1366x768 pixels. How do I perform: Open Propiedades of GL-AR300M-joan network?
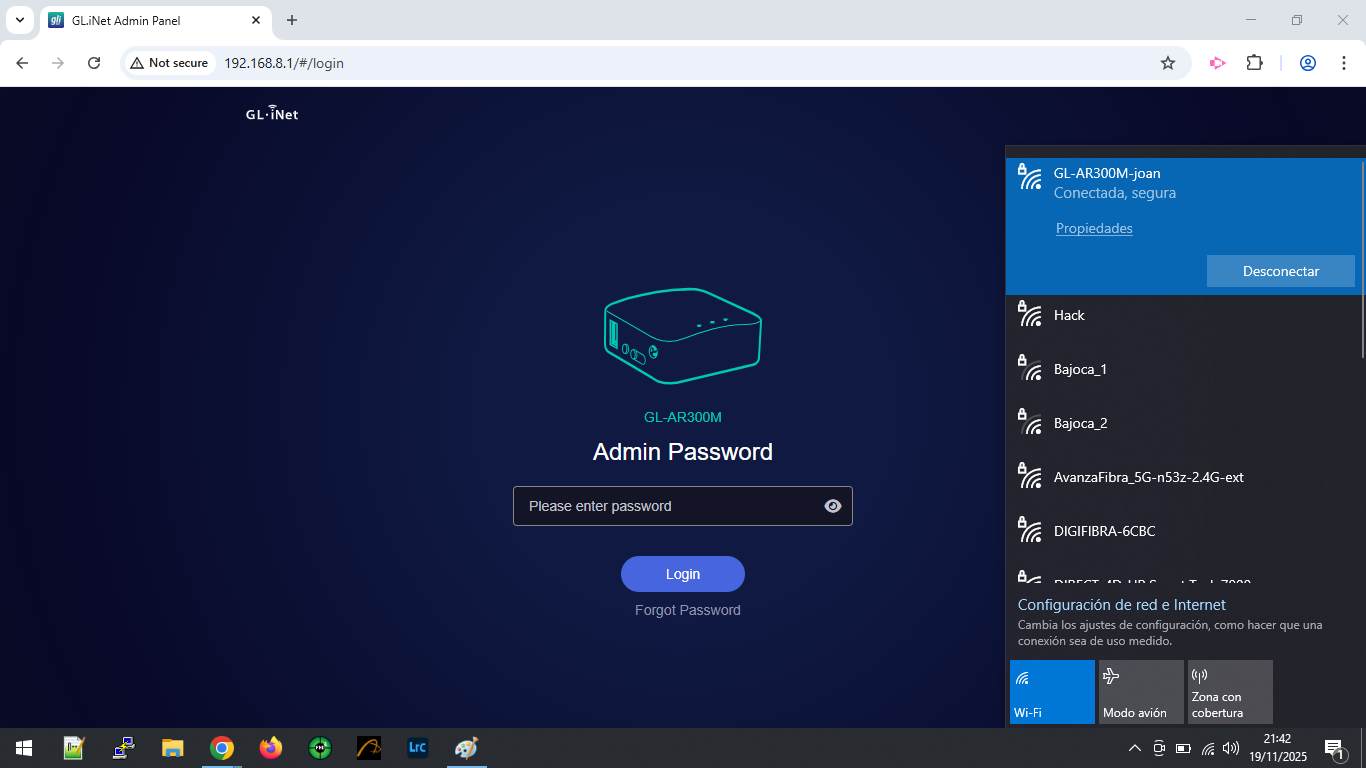pyautogui.click(x=1094, y=228)
